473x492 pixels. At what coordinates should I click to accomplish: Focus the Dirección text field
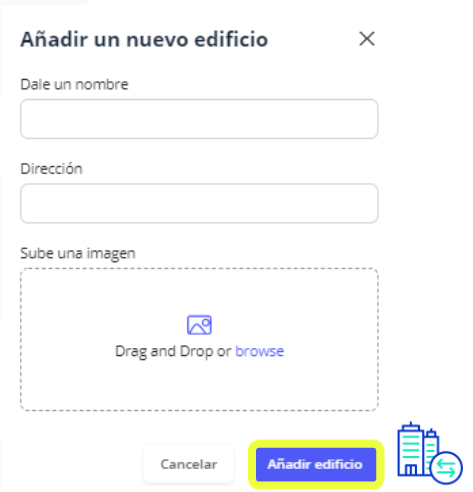[x=199, y=203]
